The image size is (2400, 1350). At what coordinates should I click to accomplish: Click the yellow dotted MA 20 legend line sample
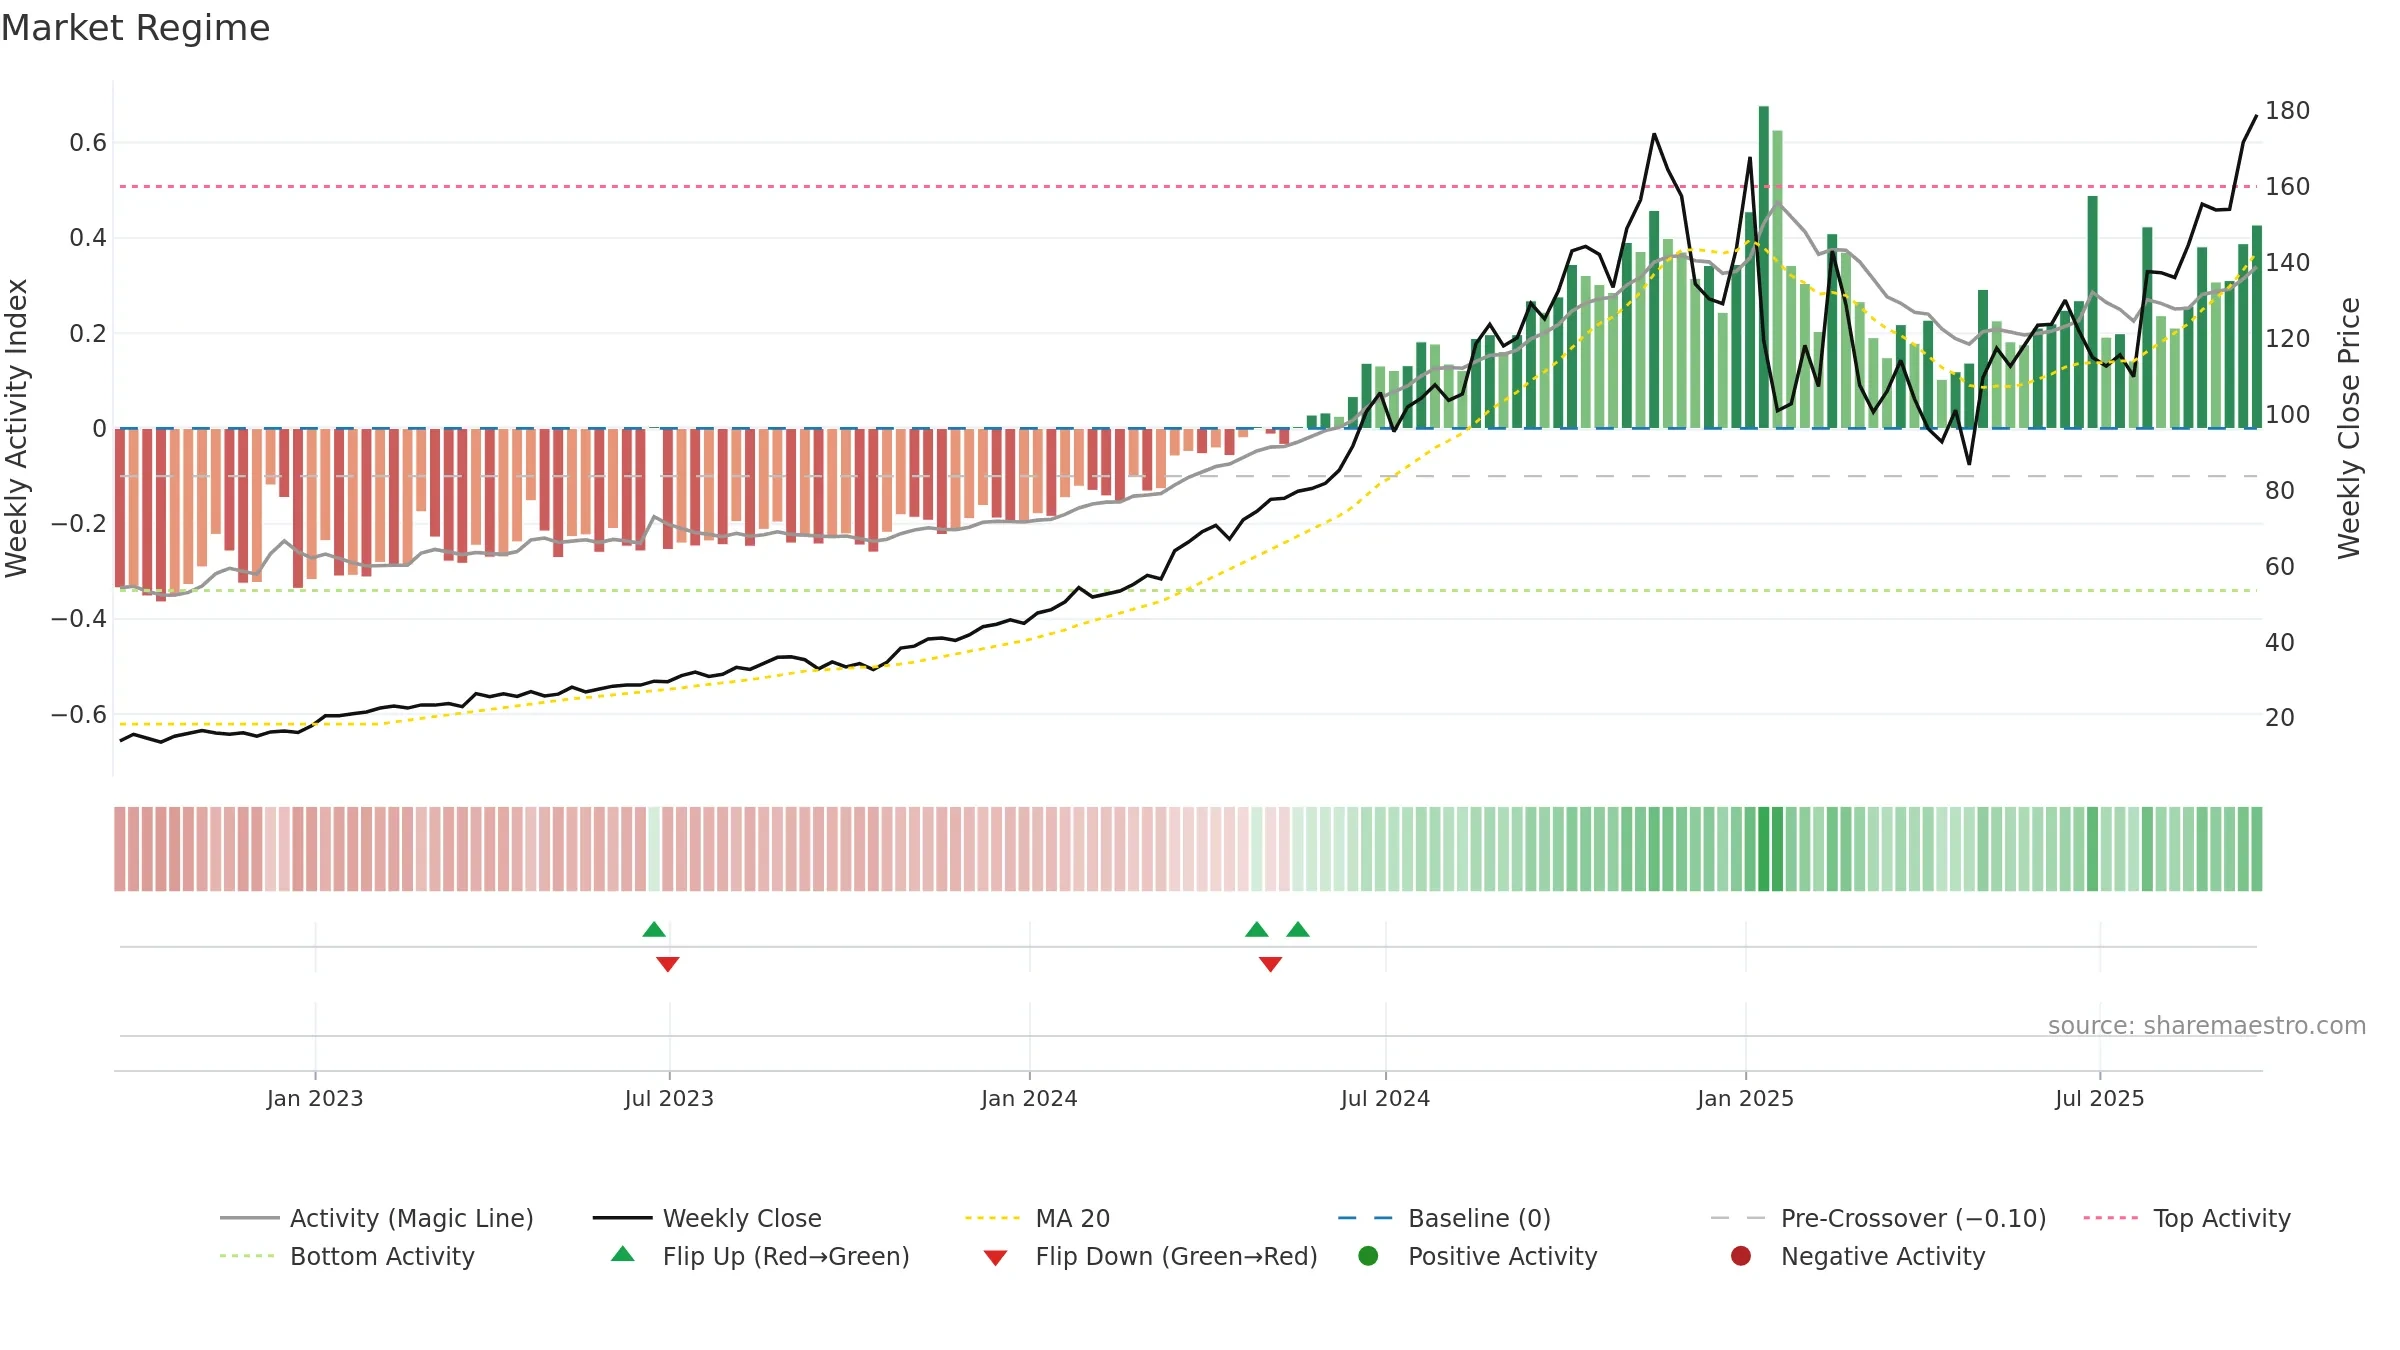(x=992, y=1218)
